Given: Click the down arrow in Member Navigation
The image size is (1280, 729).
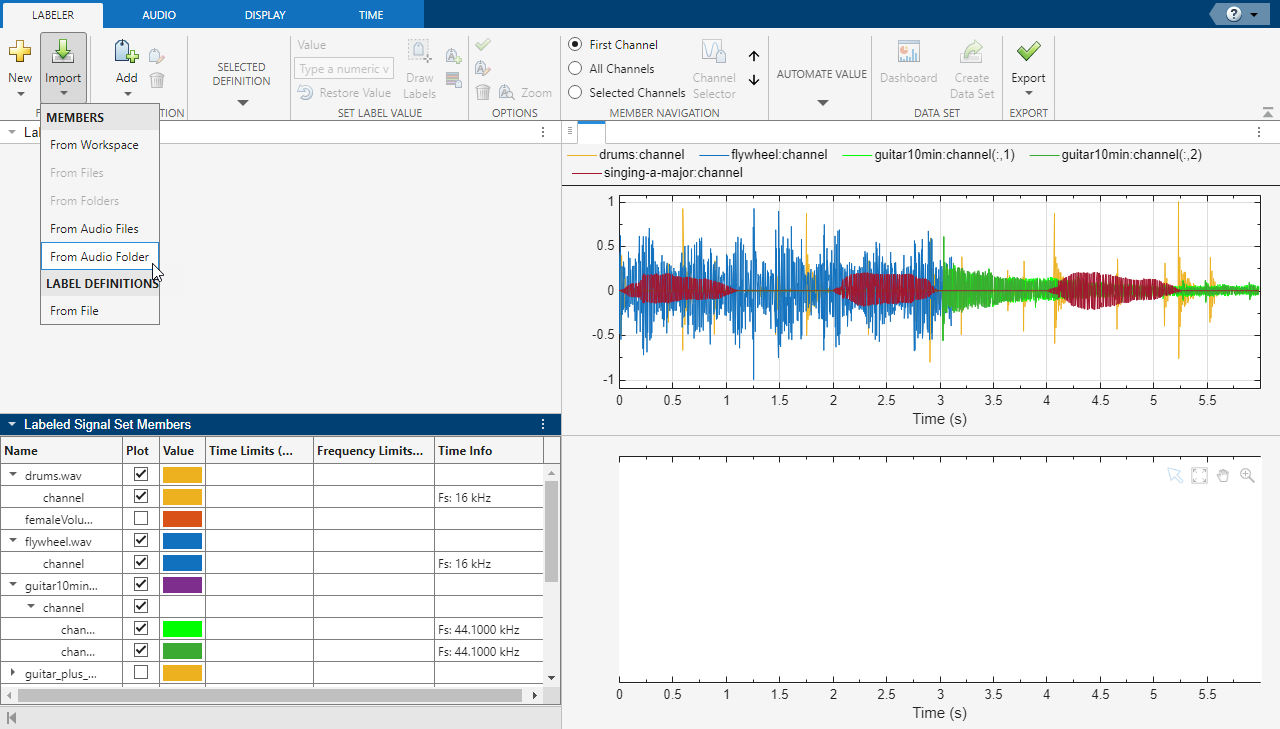Looking at the screenshot, I should (754, 80).
